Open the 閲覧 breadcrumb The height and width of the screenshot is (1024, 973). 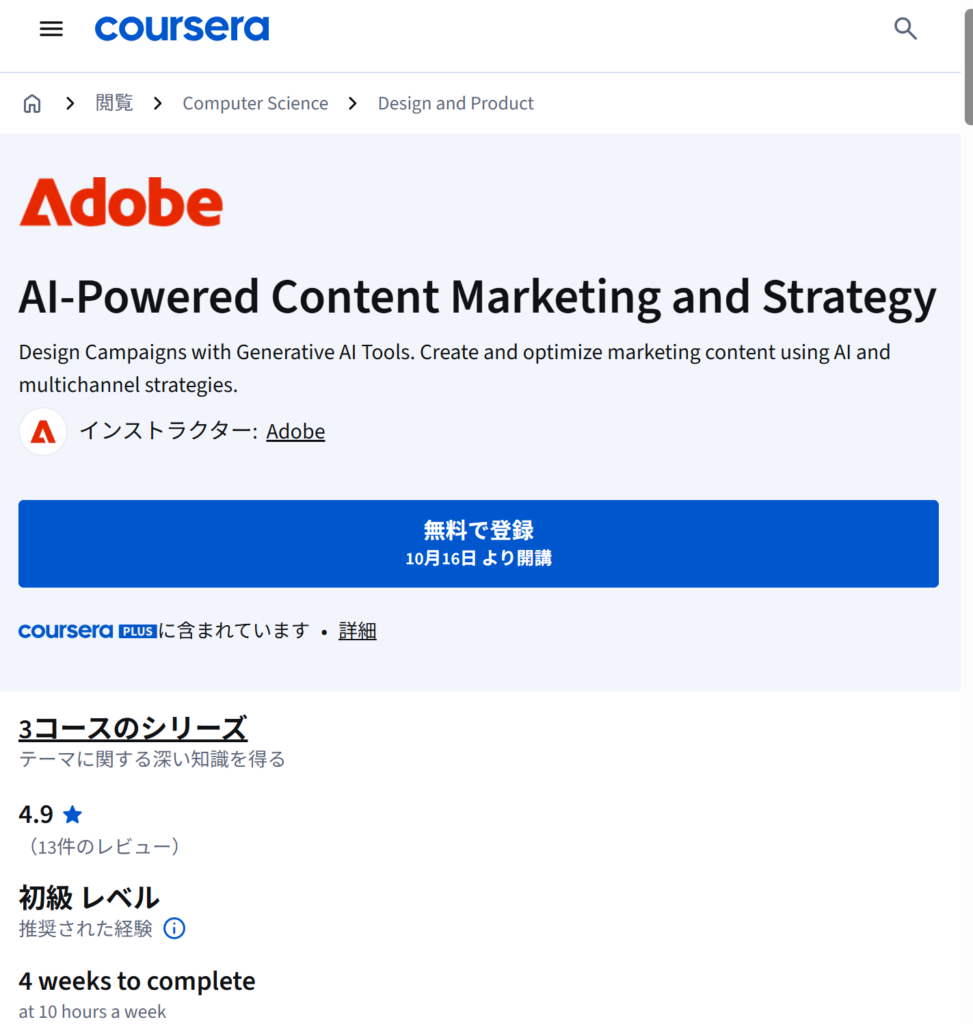click(x=114, y=103)
